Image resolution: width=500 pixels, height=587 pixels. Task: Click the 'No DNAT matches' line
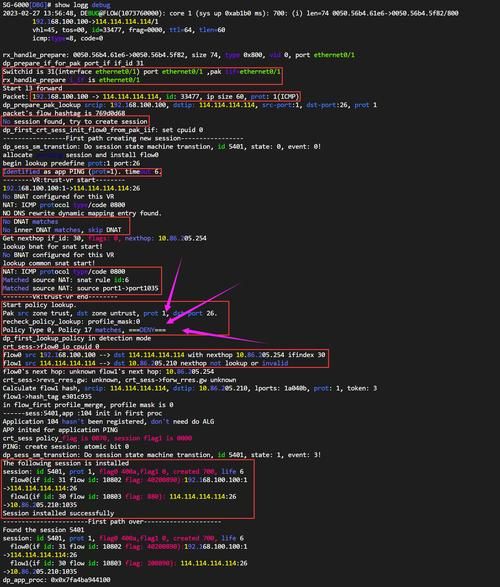30,221
